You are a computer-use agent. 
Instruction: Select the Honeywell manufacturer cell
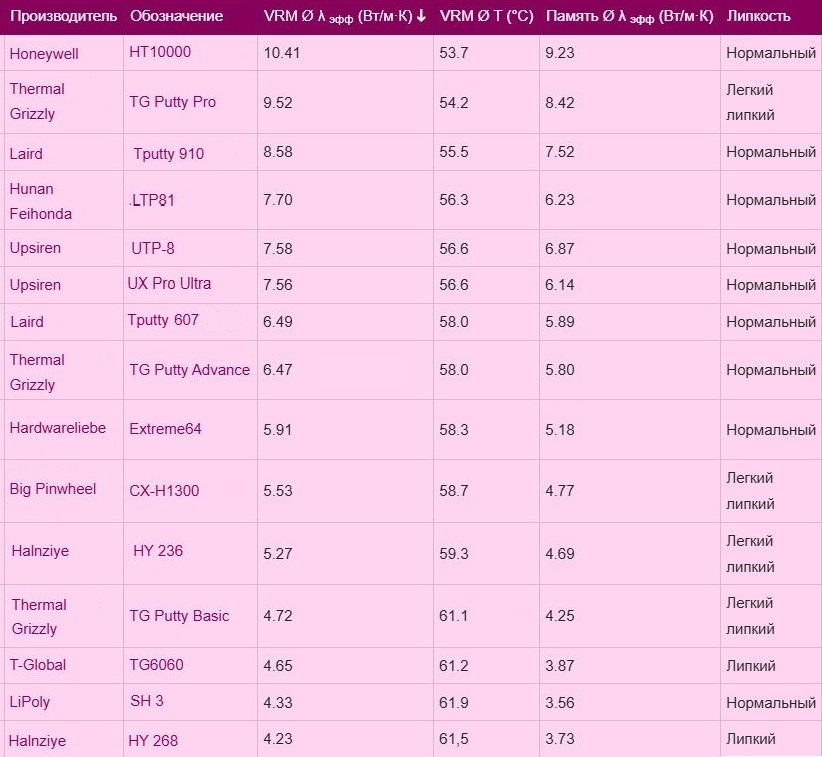[x=44, y=54]
